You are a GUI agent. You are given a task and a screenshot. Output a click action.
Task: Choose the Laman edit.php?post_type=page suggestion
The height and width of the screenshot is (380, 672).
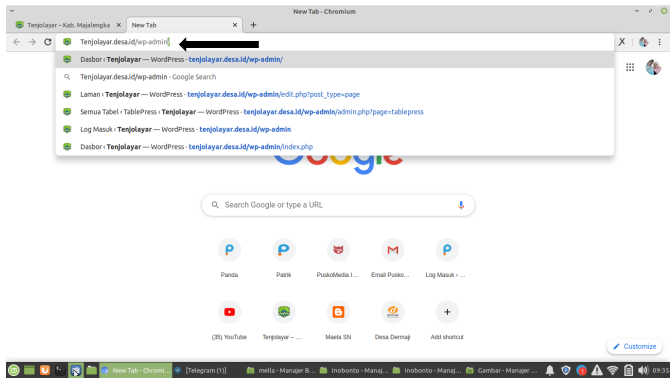334,94
